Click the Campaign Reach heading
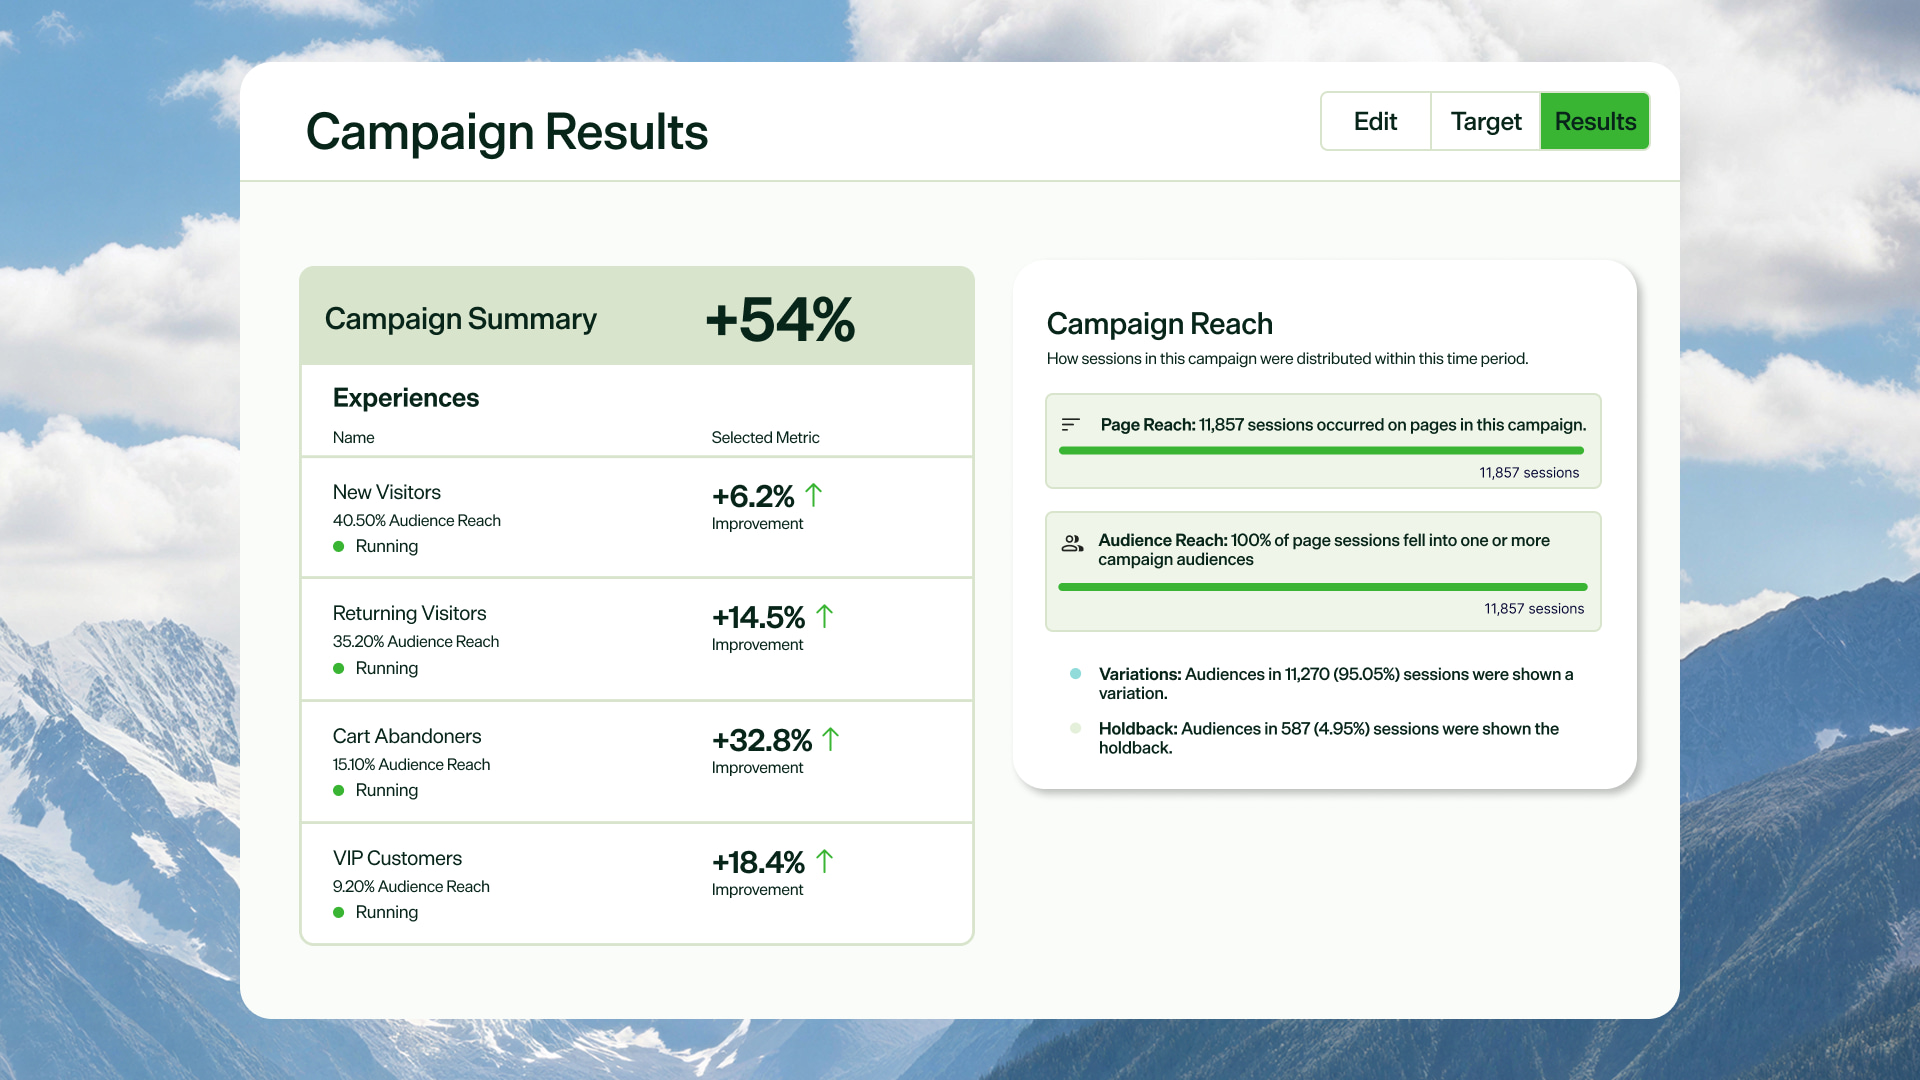Viewport: 1920px width, 1080px height. [x=1159, y=324]
